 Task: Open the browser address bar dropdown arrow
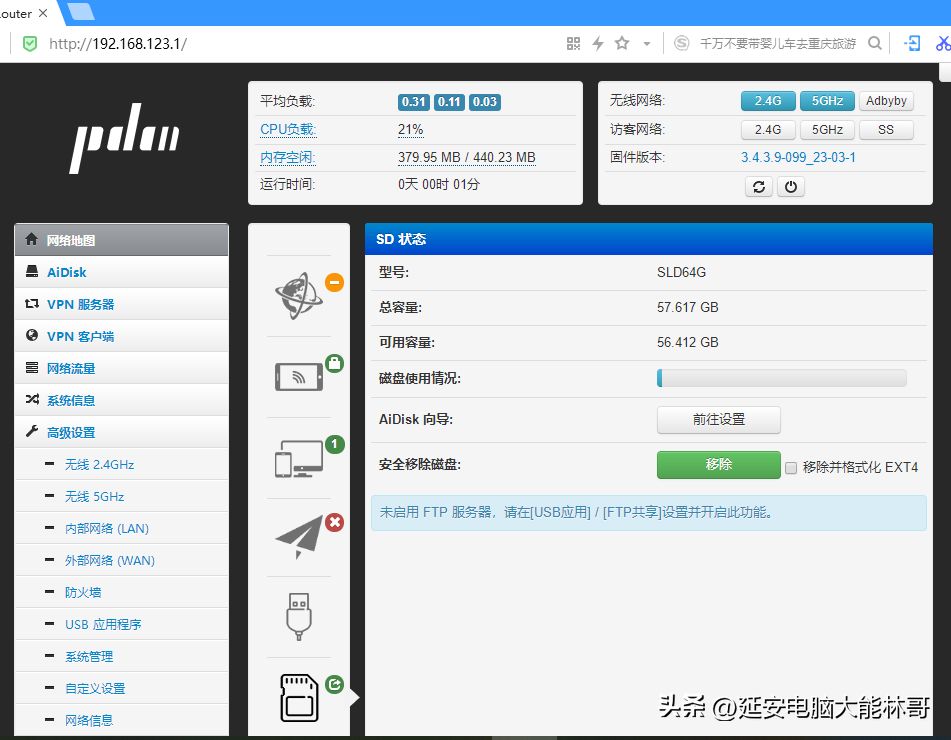tap(647, 44)
